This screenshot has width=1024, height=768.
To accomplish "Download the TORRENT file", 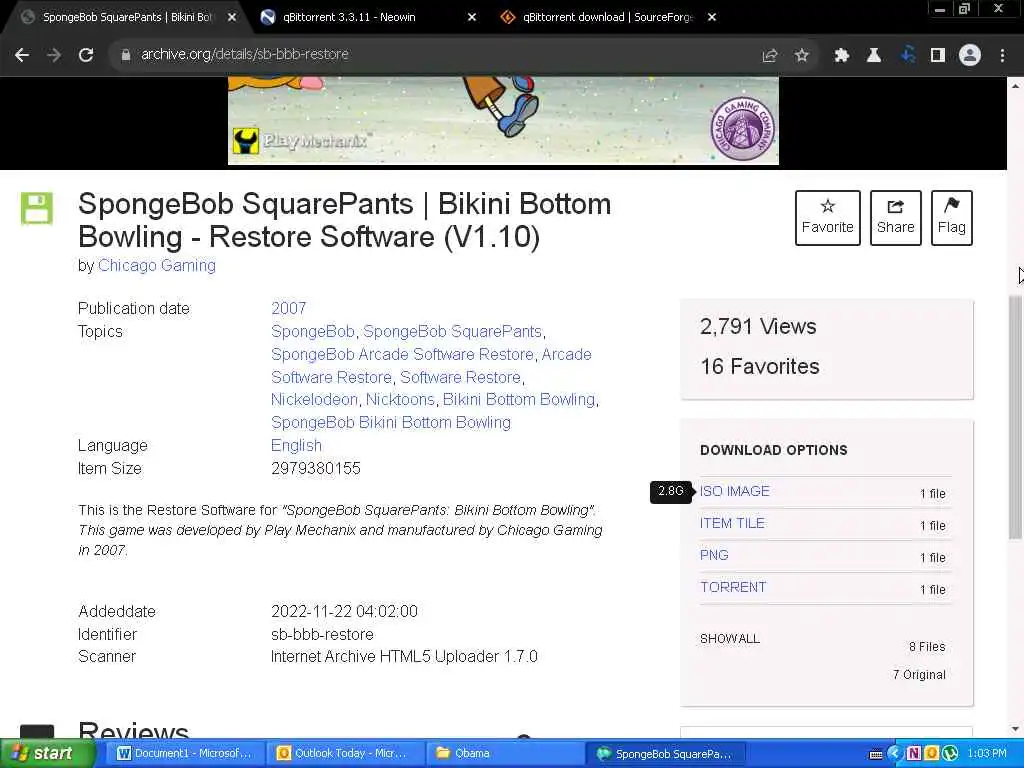I will [x=733, y=587].
